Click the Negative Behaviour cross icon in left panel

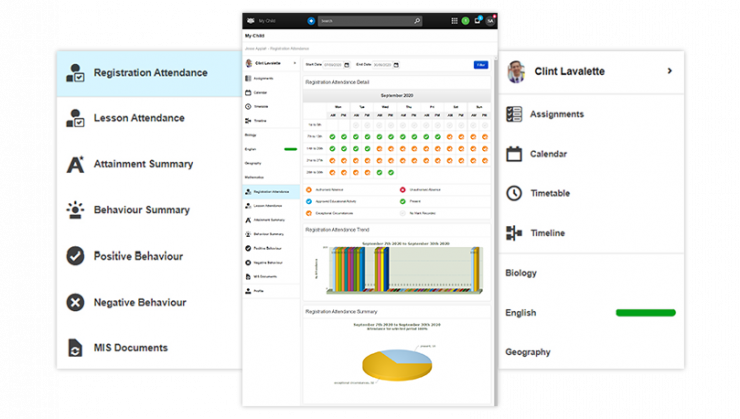coord(75,302)
